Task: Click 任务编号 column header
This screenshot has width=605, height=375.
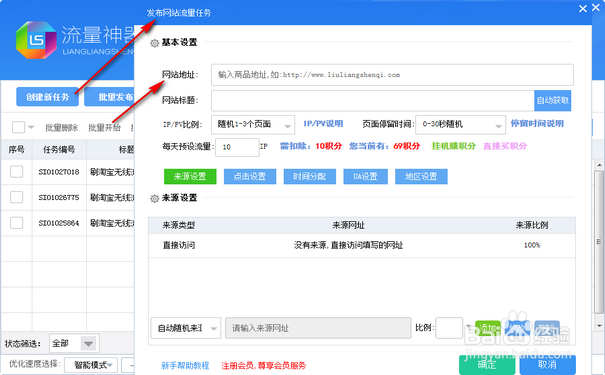Action: point(59,150)
